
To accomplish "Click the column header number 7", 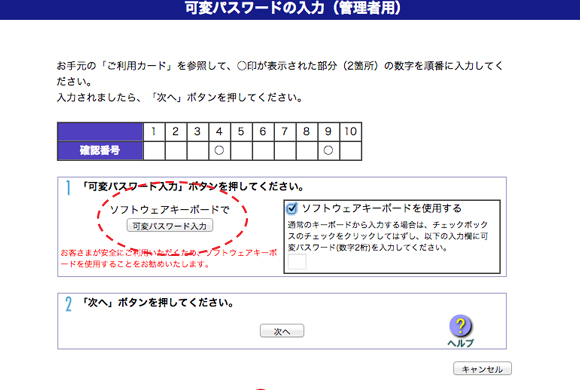I will tap(284, 131).
